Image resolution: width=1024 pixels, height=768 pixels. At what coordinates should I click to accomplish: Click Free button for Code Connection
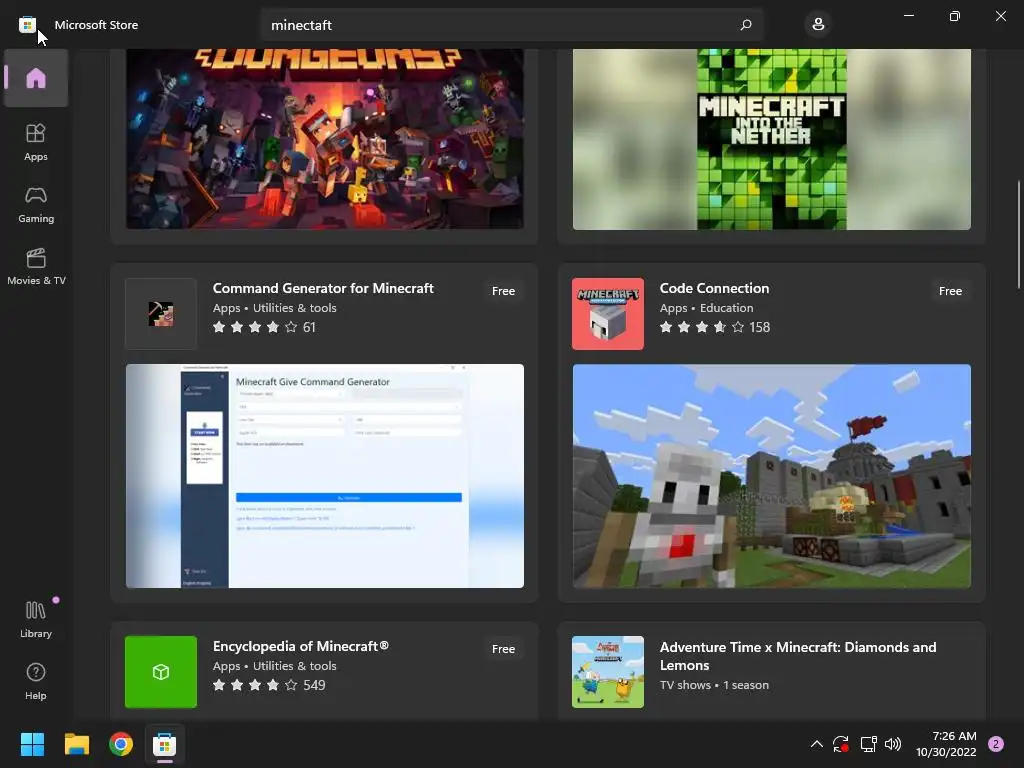point(950,291)
